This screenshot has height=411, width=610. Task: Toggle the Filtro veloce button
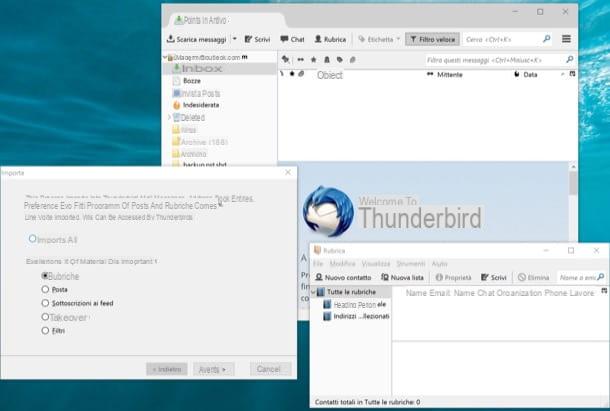pyautogui.click(x=433, y=39)
